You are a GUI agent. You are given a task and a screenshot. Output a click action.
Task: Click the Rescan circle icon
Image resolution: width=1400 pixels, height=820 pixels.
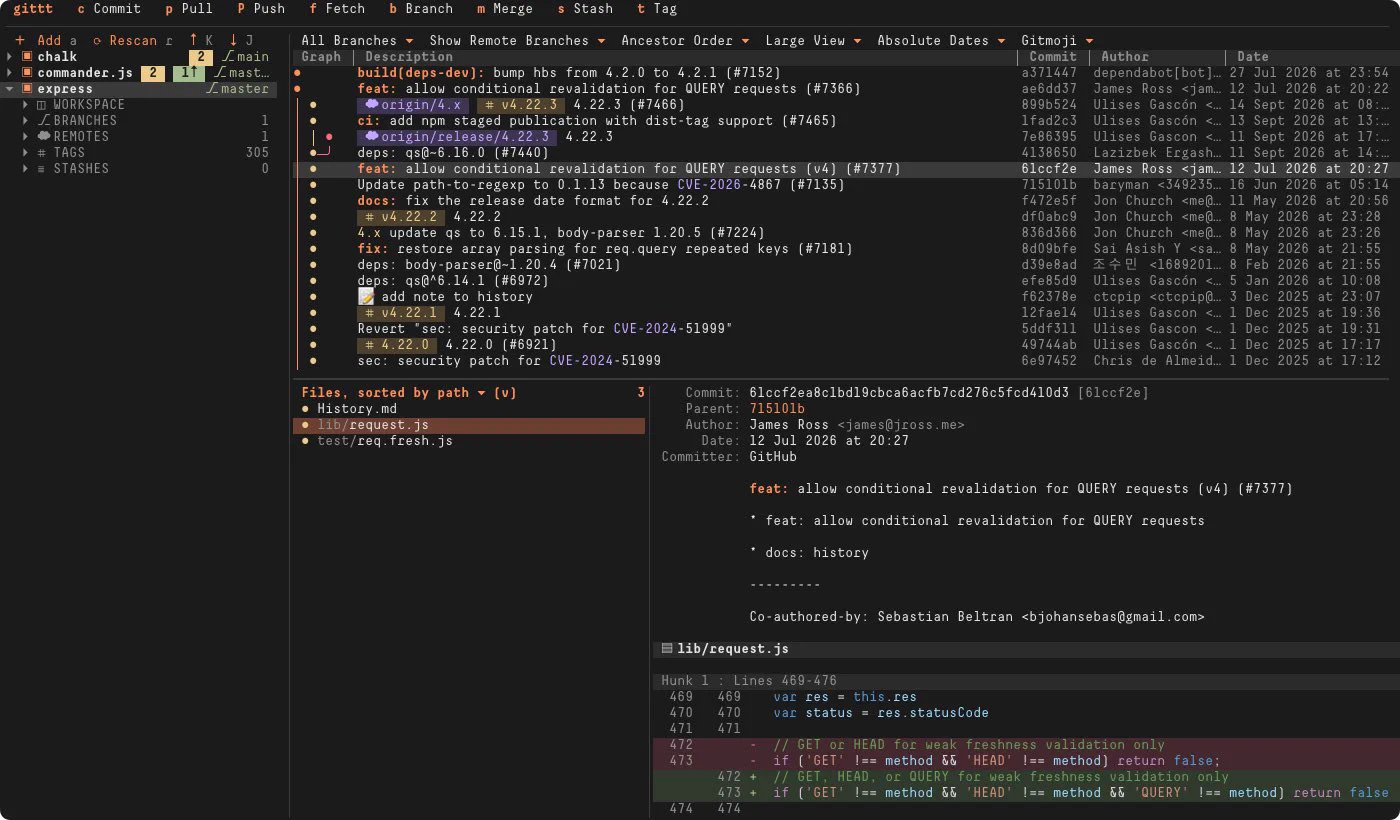pyautogui.click(x=97, y=41)
